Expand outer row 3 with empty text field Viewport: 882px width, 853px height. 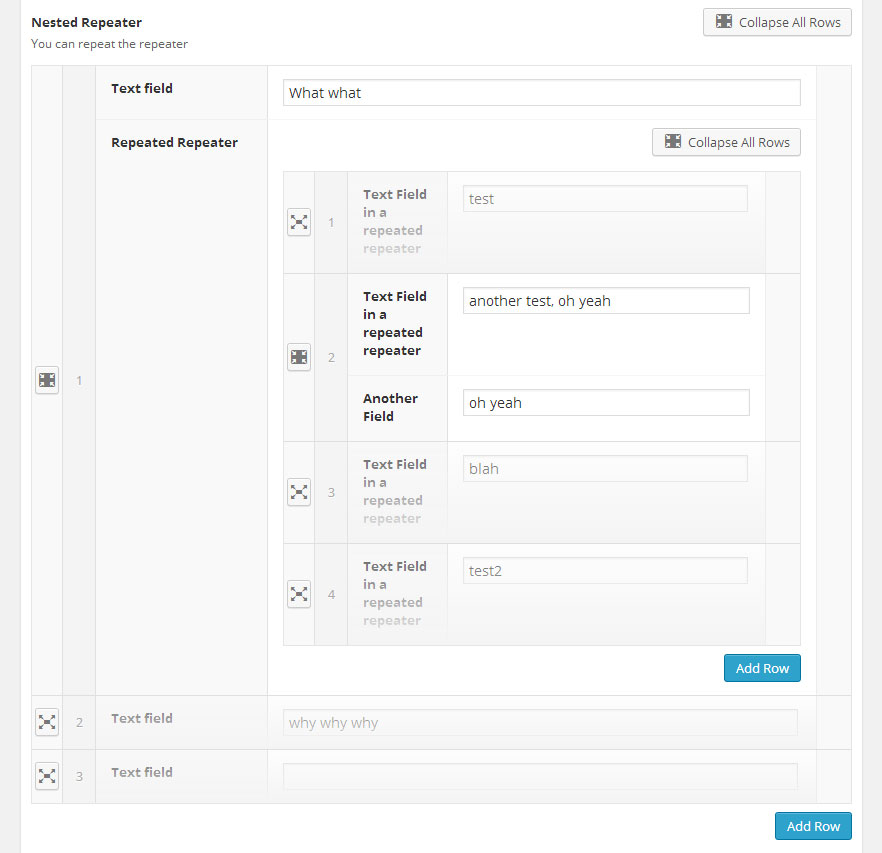click(47, 776)
